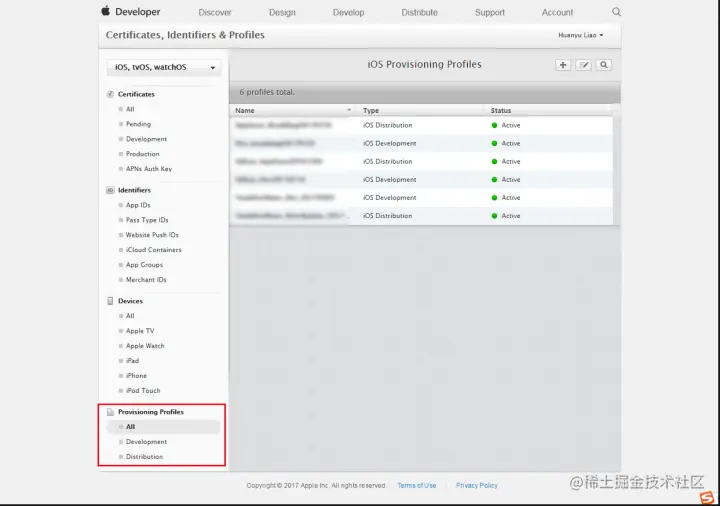Select iPod Touch devices
This screenshot has height=506, width=720.
[143, 391]
